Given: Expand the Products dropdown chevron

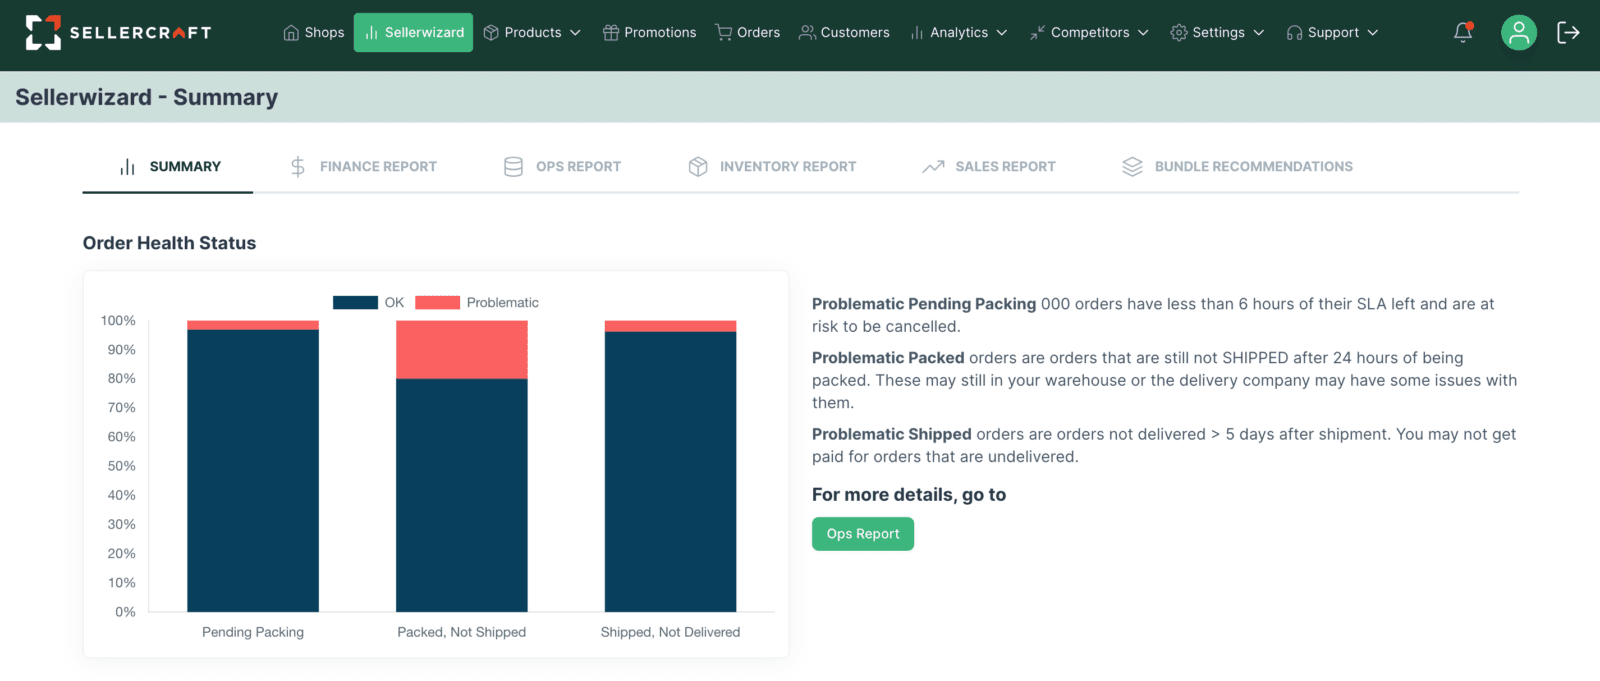Looking at the screenshot, I should coord(575,33).
